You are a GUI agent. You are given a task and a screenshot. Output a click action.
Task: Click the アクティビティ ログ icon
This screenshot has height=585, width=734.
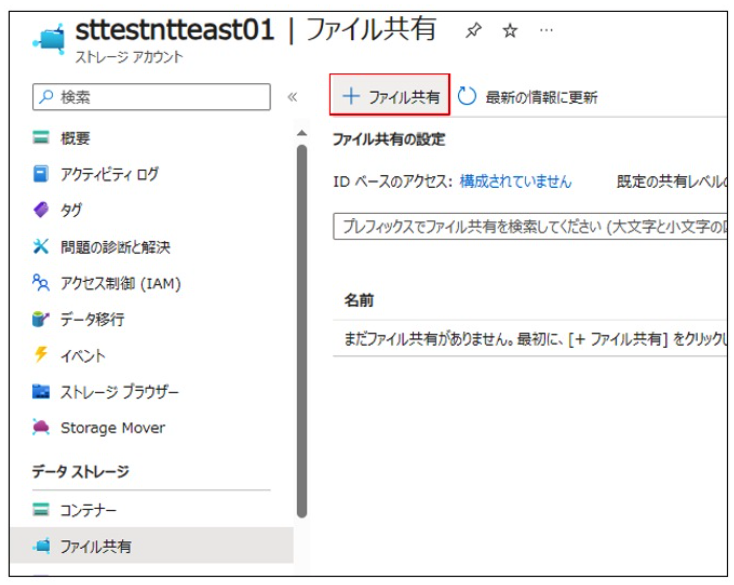coord(41,174)
